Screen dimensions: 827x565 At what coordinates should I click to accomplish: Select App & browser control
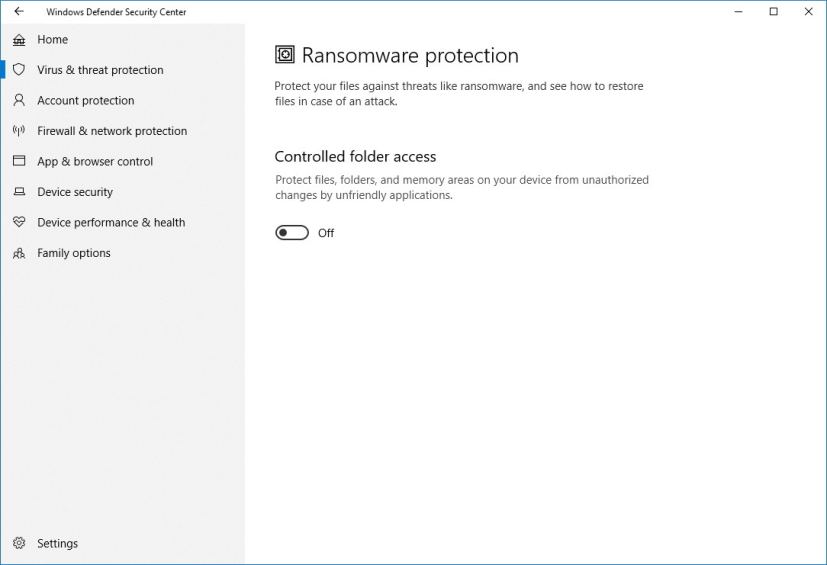[122, 161]
